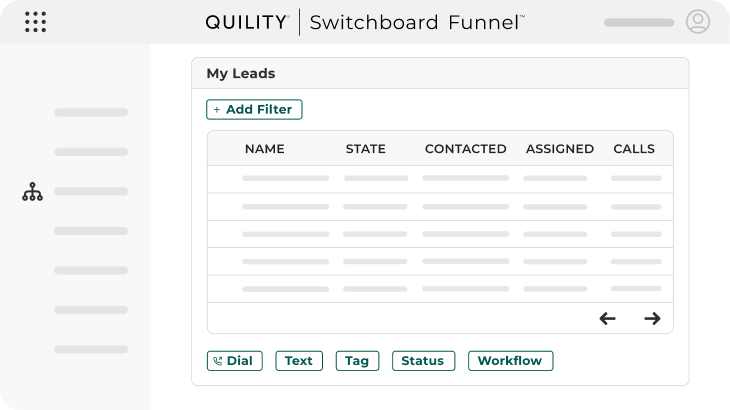This screenshot has width=730, height=410.
Task: Select the last sidebar menu item
Action: pyautogui.click(x=91, y=349)
